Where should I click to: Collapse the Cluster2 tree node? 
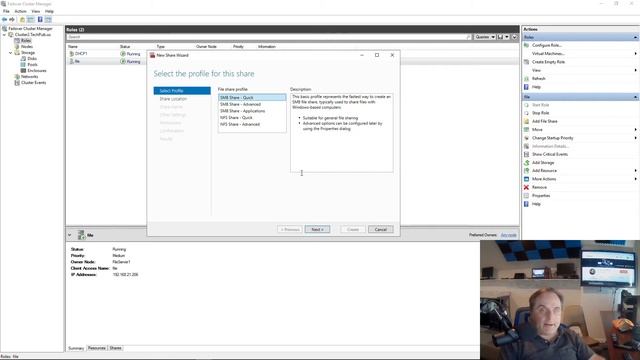(4, 35)
